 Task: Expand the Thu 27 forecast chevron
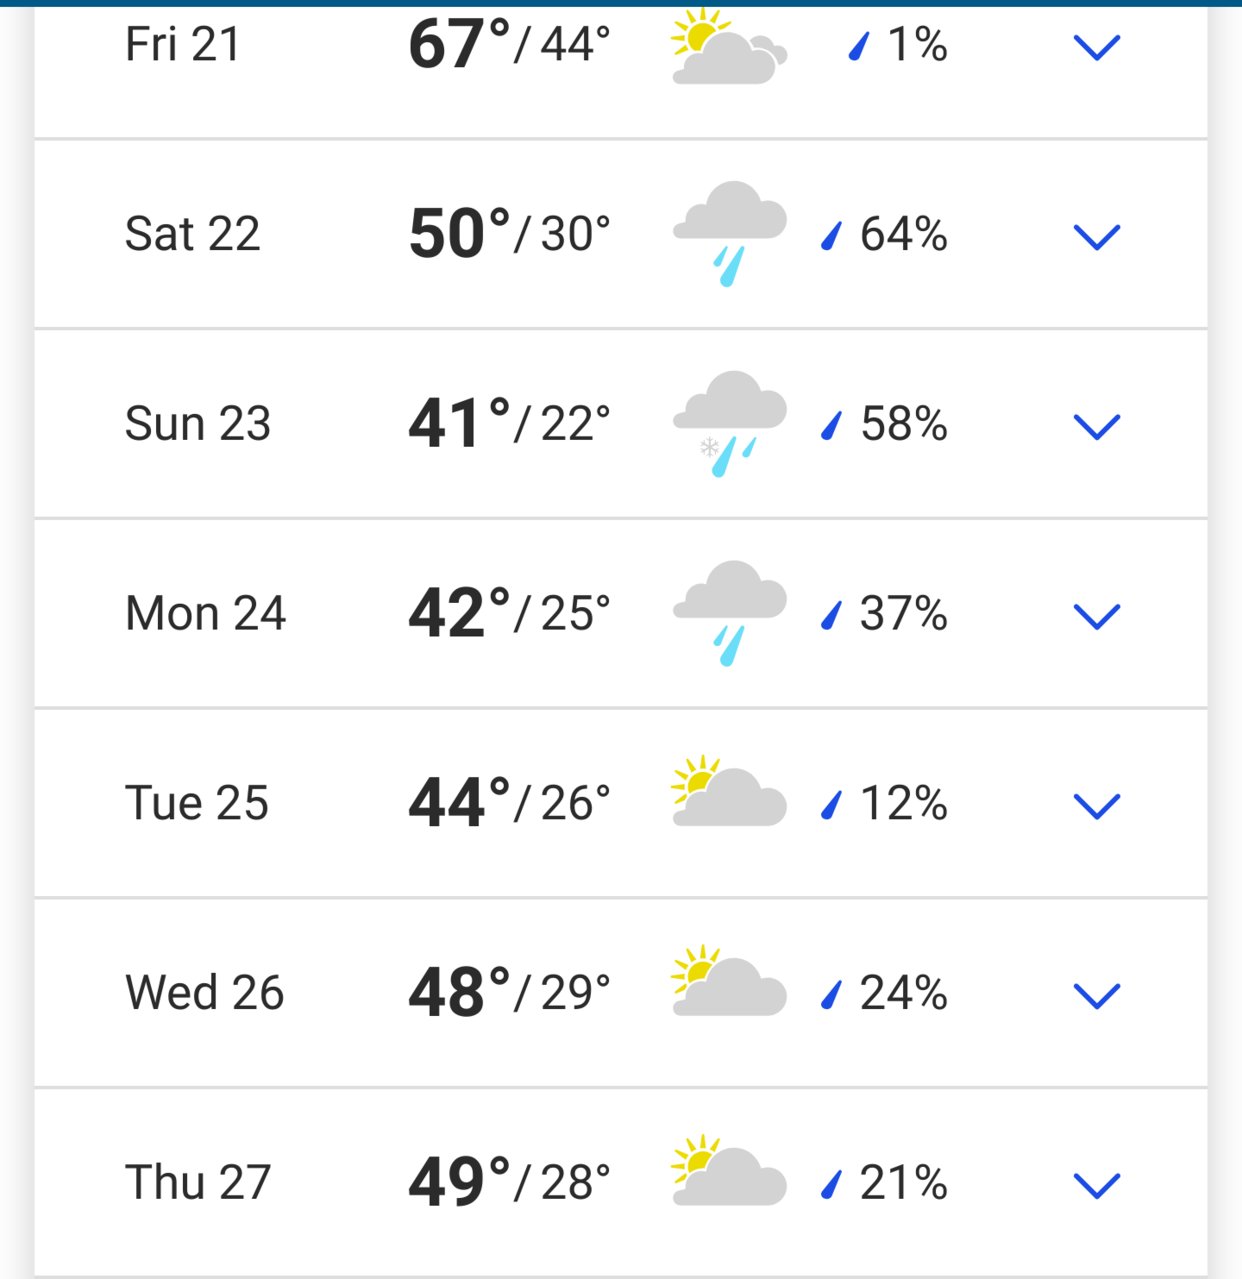point(1096,1186)
